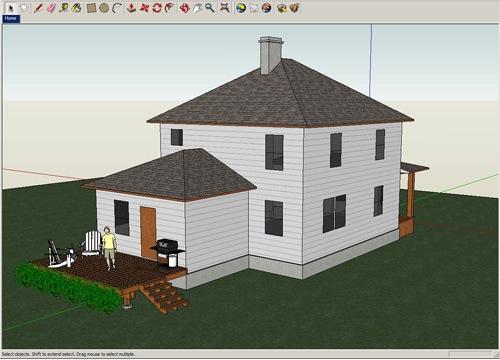Select the green hedge beside the deck
This screenshot has width=500, height=360.
pos(68,288)
